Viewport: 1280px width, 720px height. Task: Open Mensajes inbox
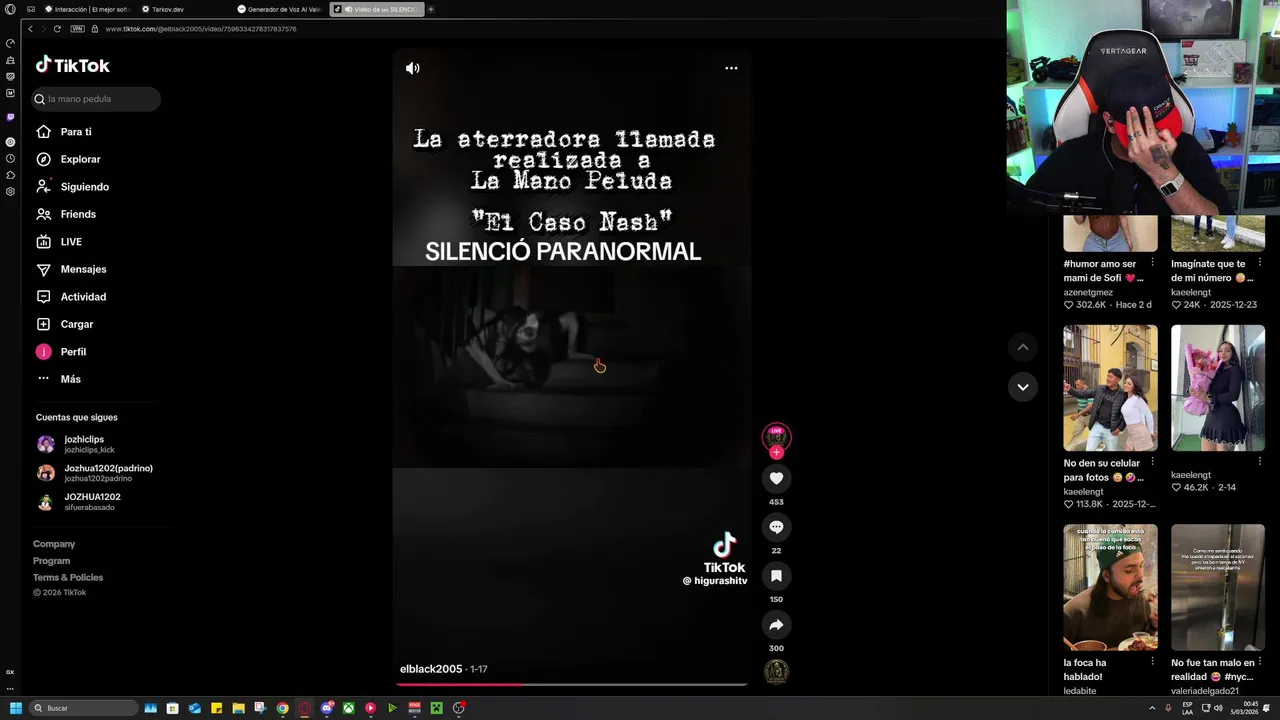(72, 269)
